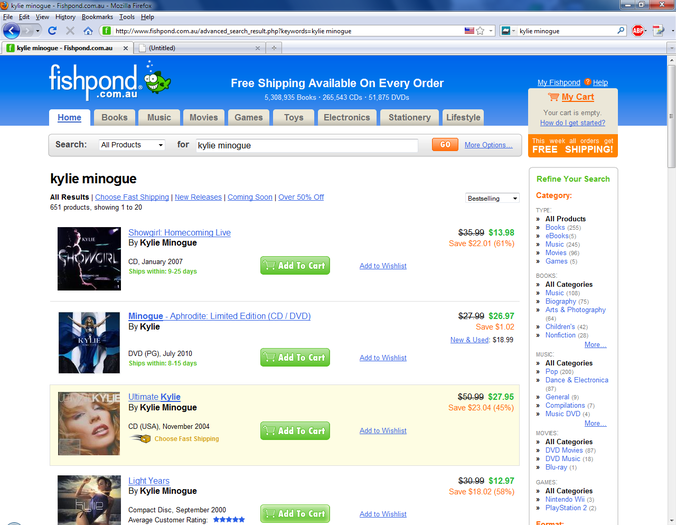
Task: Open the View menu
Action: [42, 17]
